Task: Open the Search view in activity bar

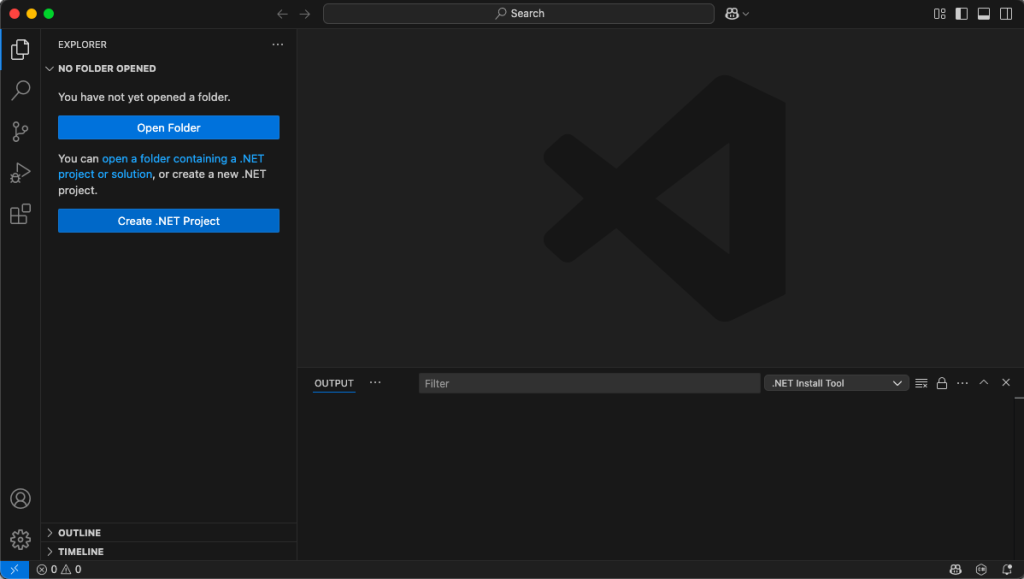Action: tap(20, 90)
